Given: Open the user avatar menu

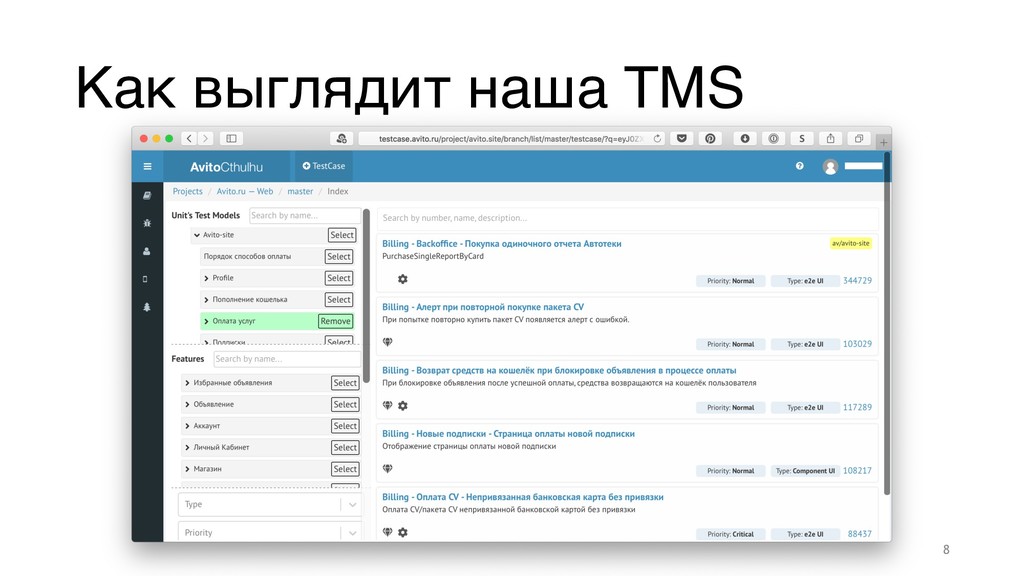Looking at the screenshot, I should (830, 167).
